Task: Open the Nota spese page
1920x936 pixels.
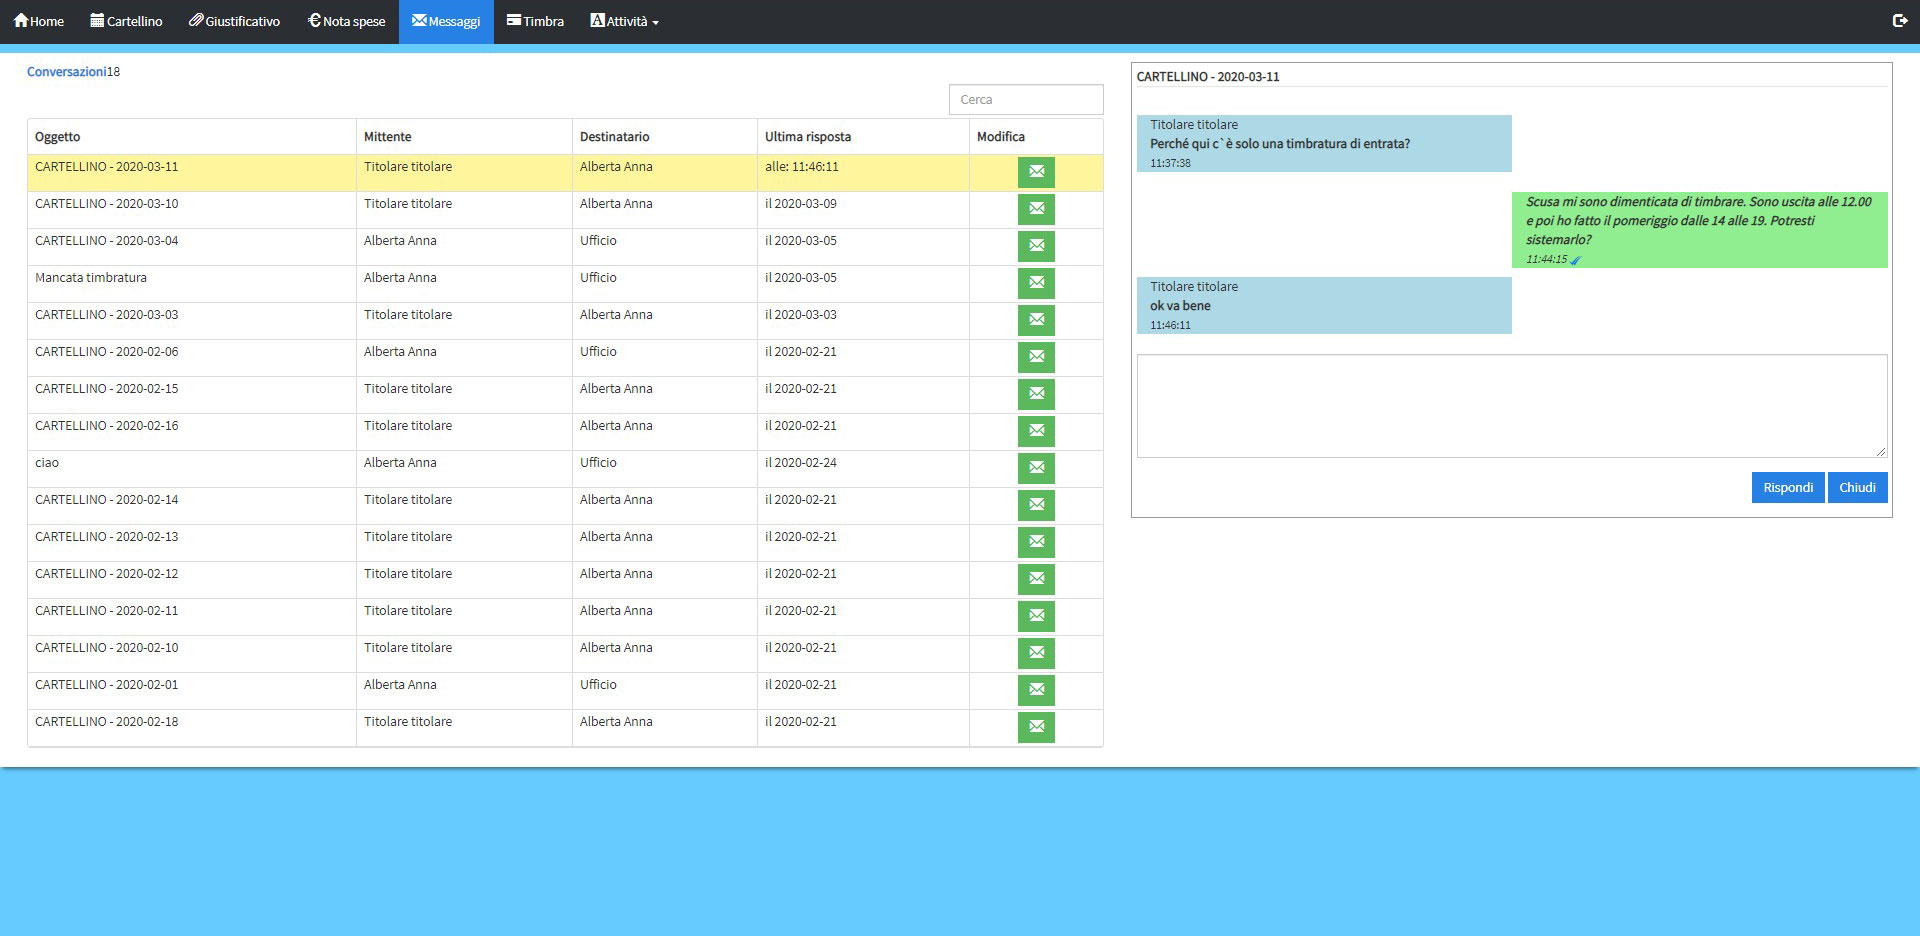Action: point(347,21)
